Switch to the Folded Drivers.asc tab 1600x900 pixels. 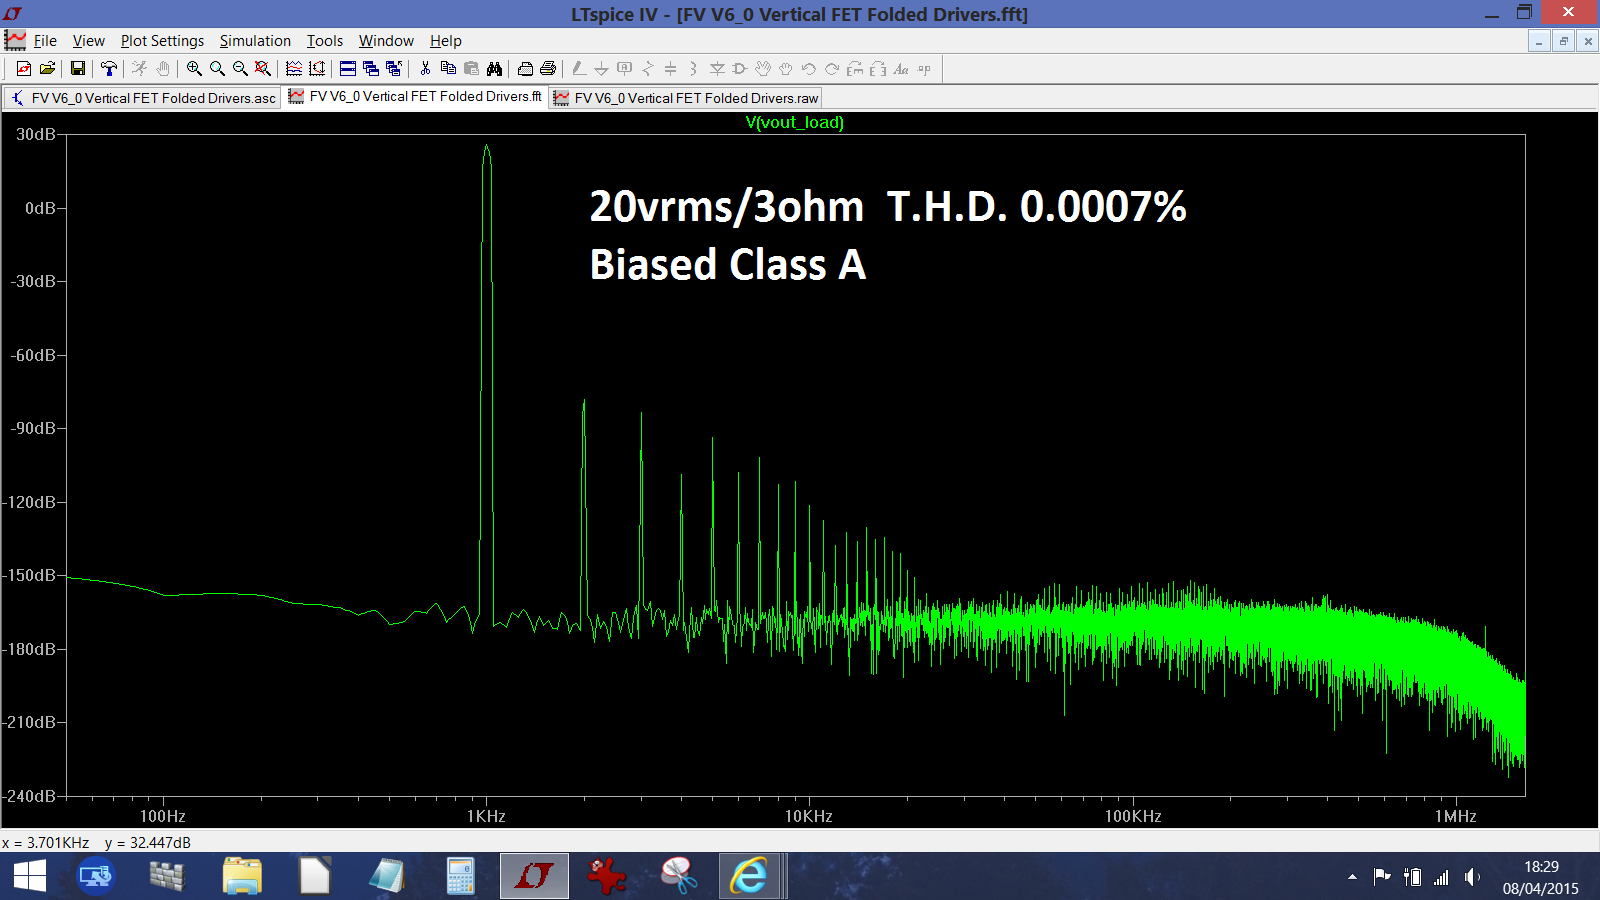[142, 98]
